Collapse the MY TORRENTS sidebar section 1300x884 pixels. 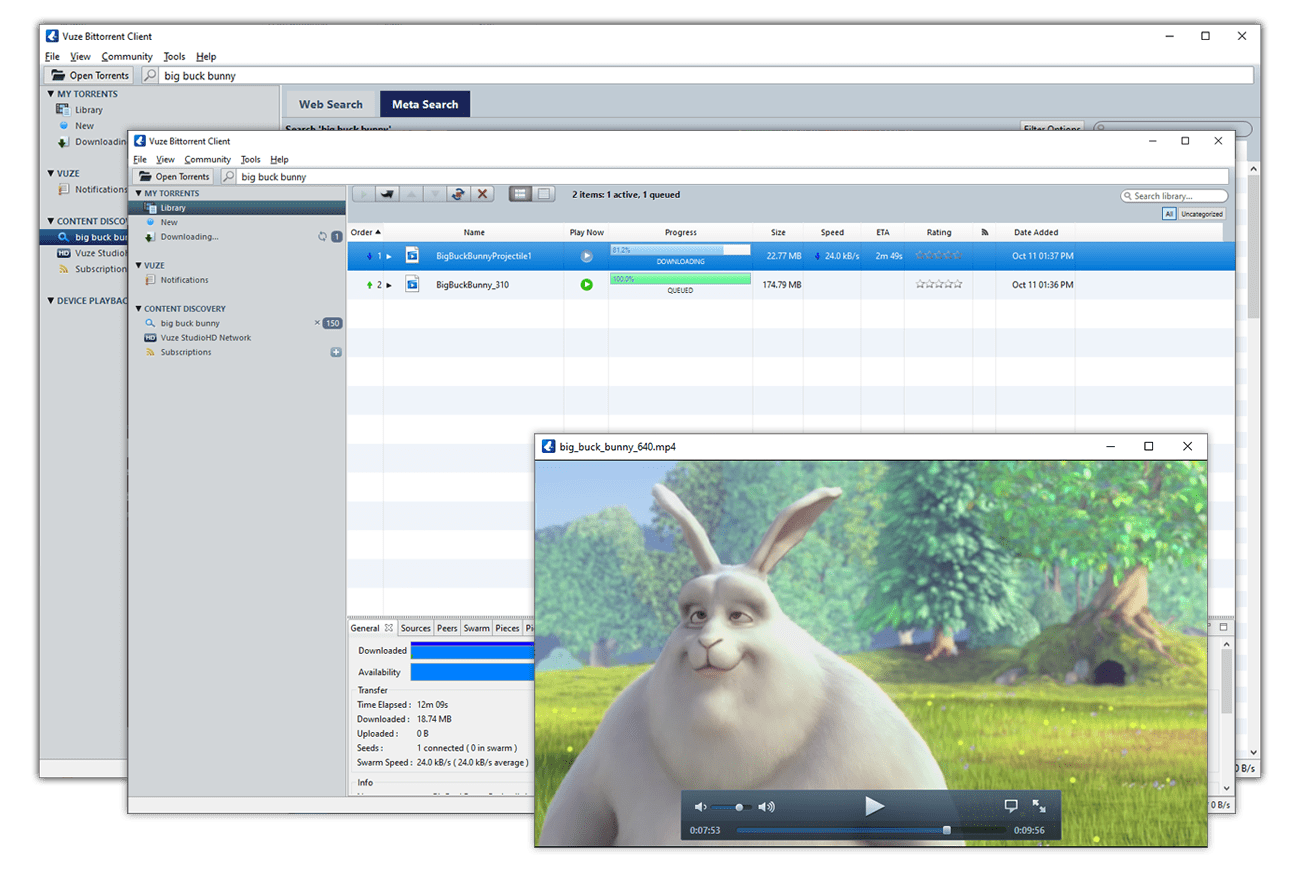[x=138, y=194]
